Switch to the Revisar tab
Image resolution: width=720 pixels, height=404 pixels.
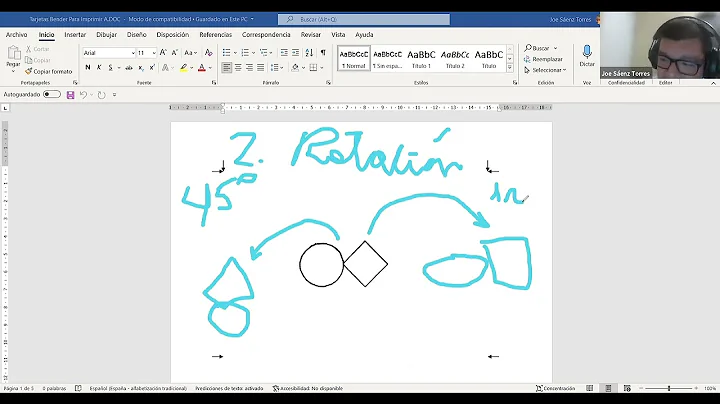(x=311, y=35)
